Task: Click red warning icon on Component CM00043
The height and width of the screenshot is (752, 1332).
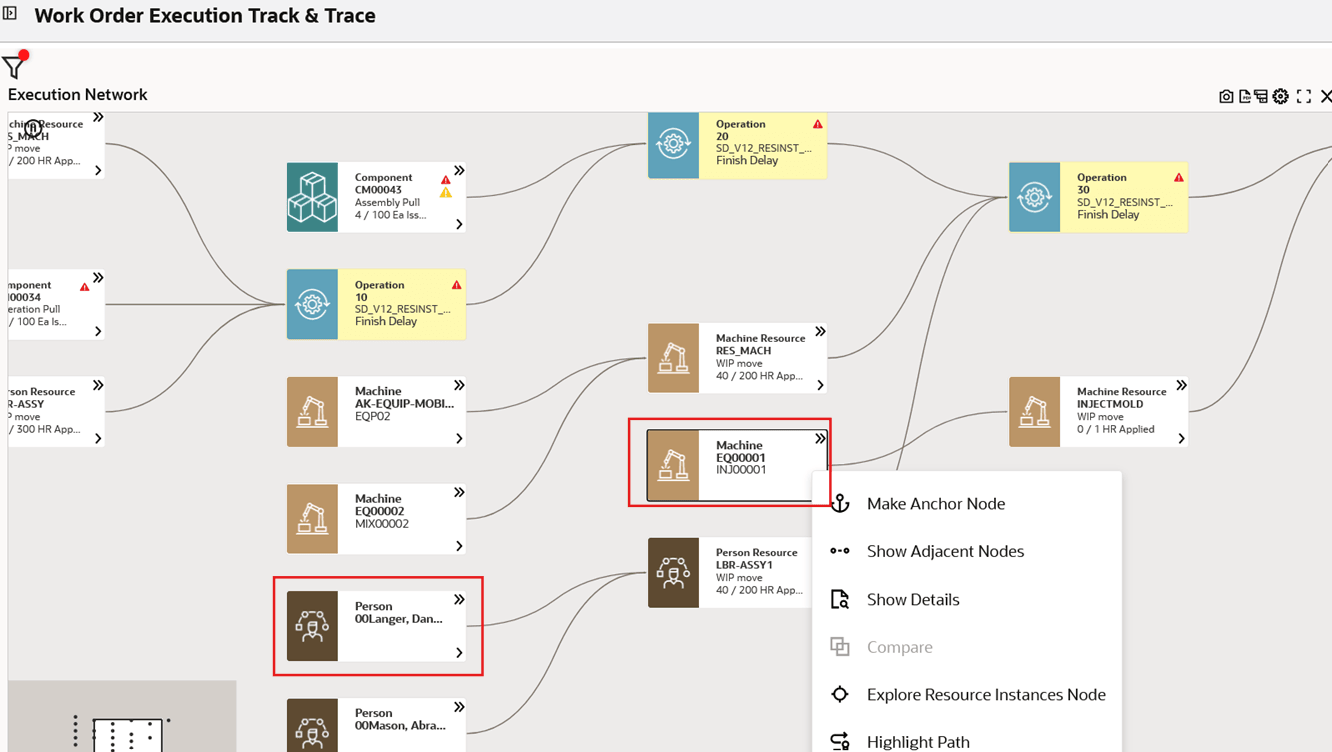Action: (446, 180)
